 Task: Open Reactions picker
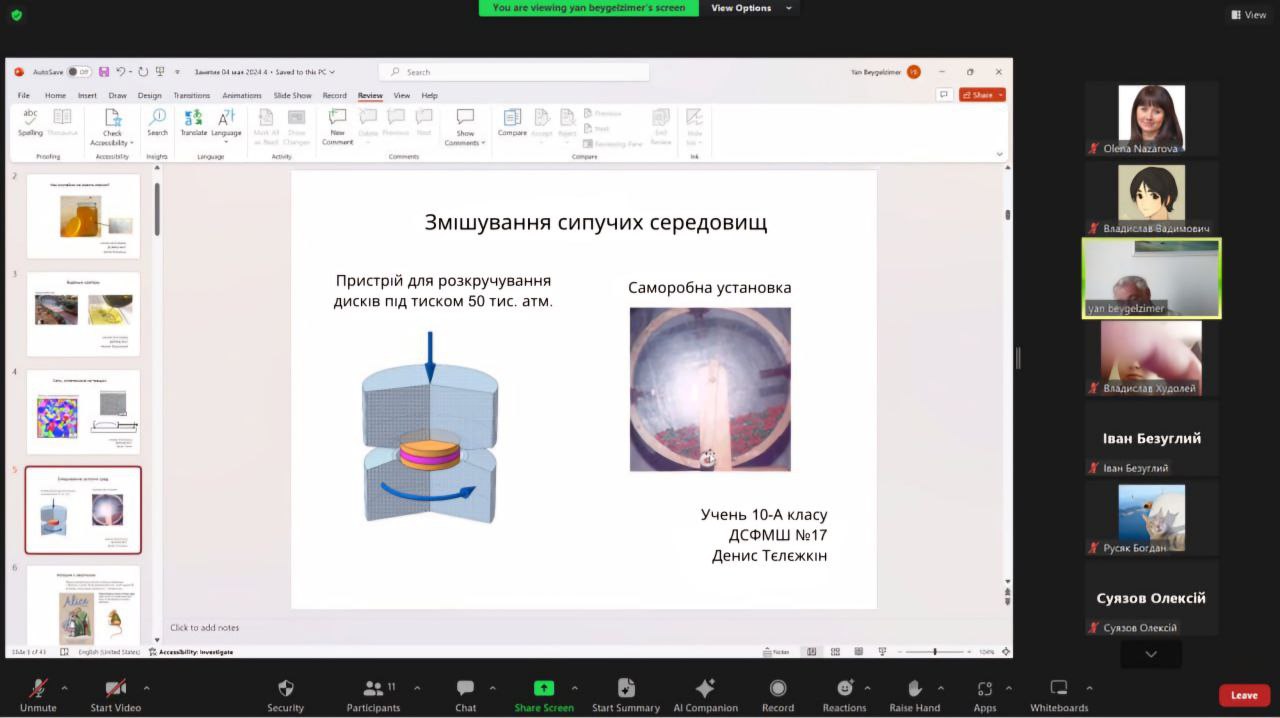(x=844, y=694)
